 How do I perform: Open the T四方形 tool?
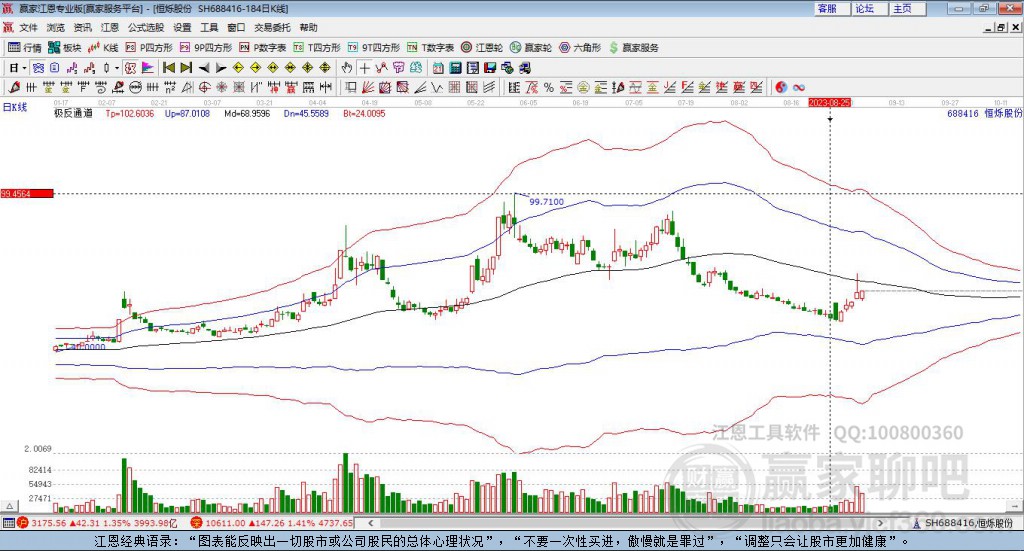tap(317, 48)
